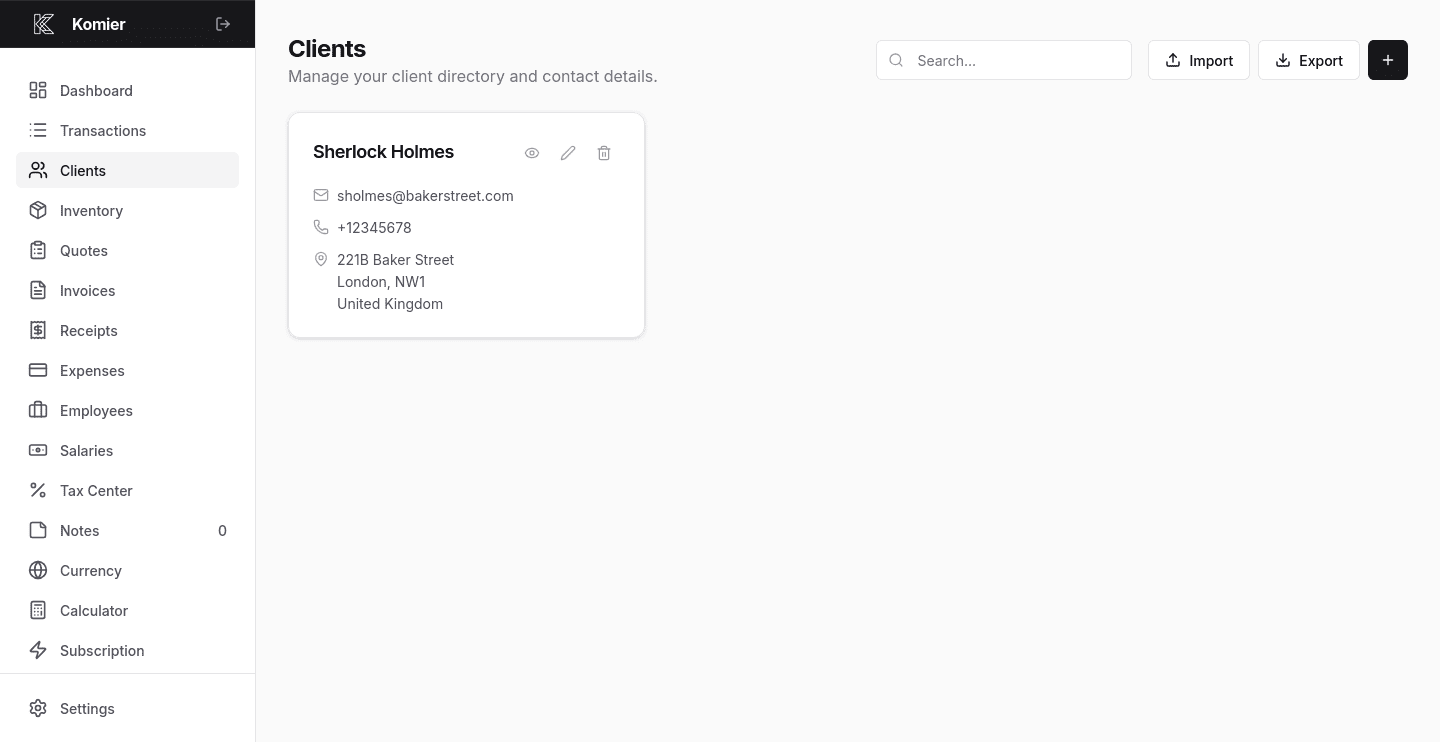Click the Receipts dollar icon
This screenshot has width=1440, height=742.
point(38,330)
